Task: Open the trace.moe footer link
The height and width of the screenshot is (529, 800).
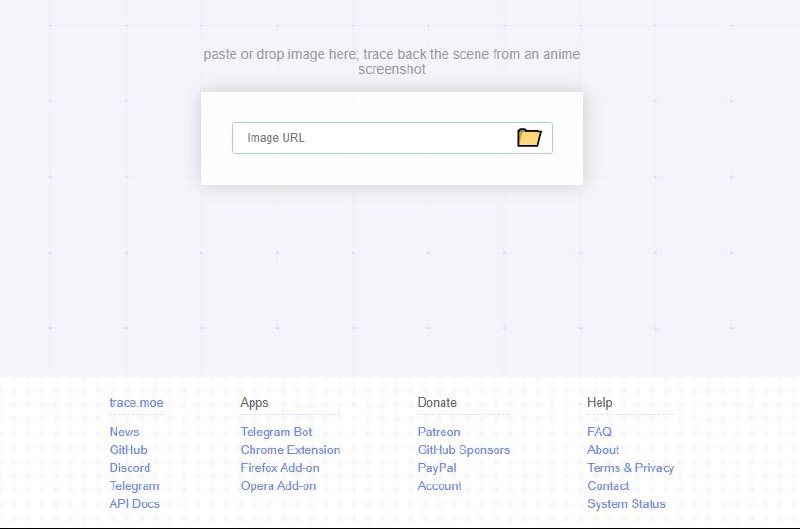Action: 136,403
